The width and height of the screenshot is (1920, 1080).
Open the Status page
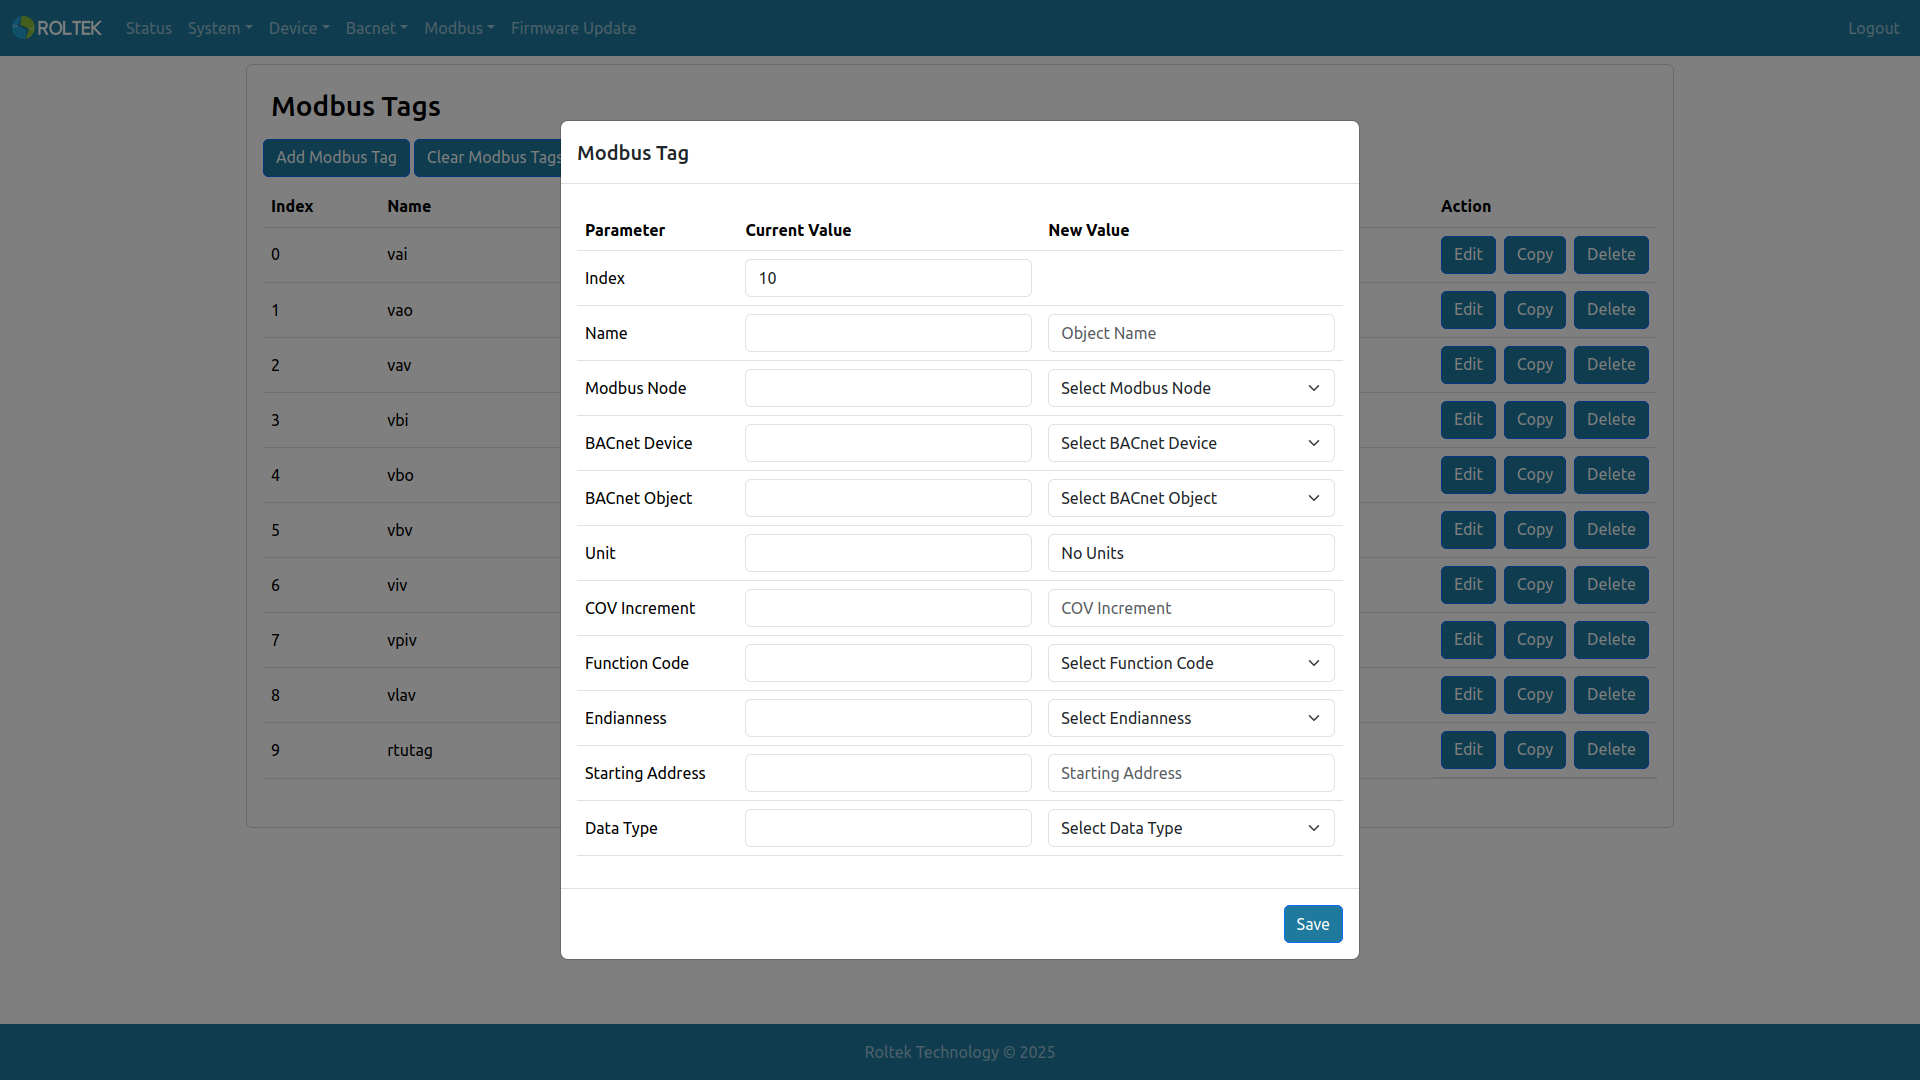[x=149, y=28]
